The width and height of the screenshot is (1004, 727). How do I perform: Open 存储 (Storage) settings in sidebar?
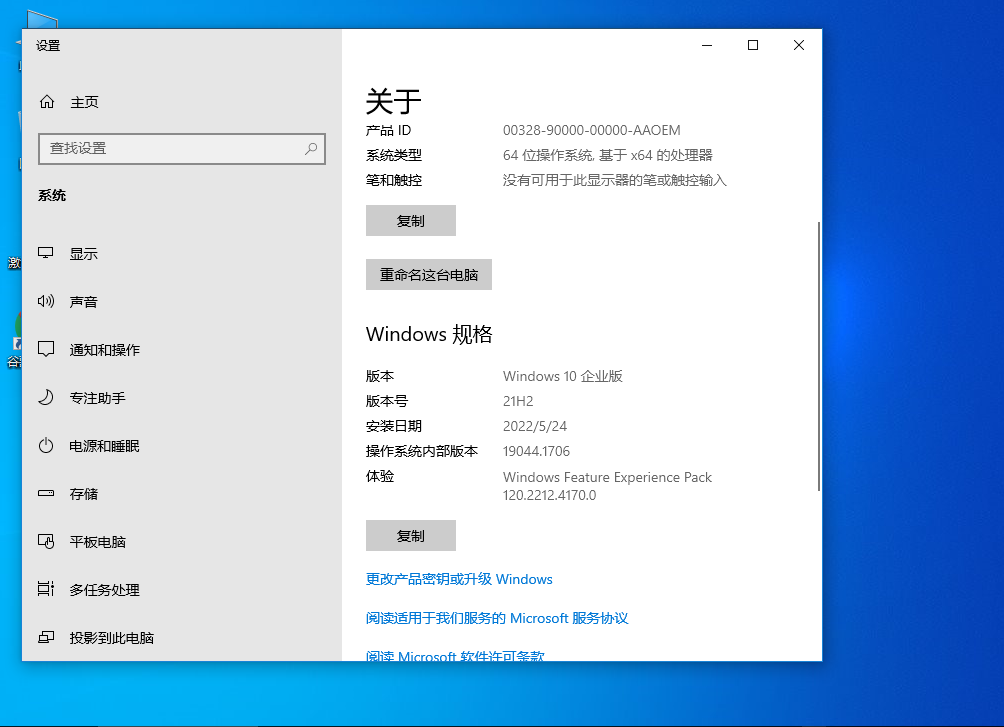(x=82, y=493)
